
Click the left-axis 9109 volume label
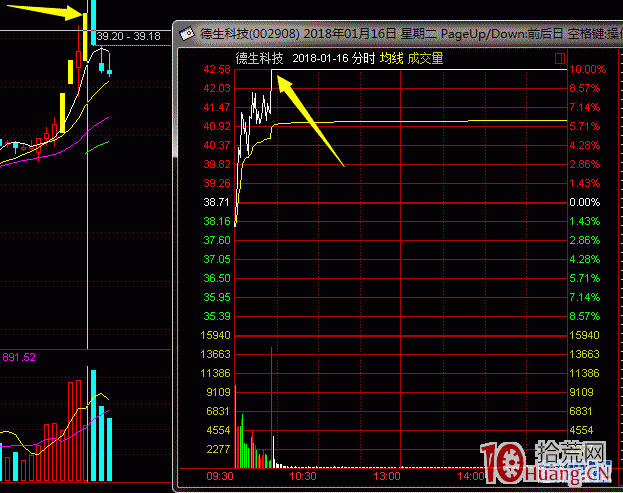click(219, 392)
